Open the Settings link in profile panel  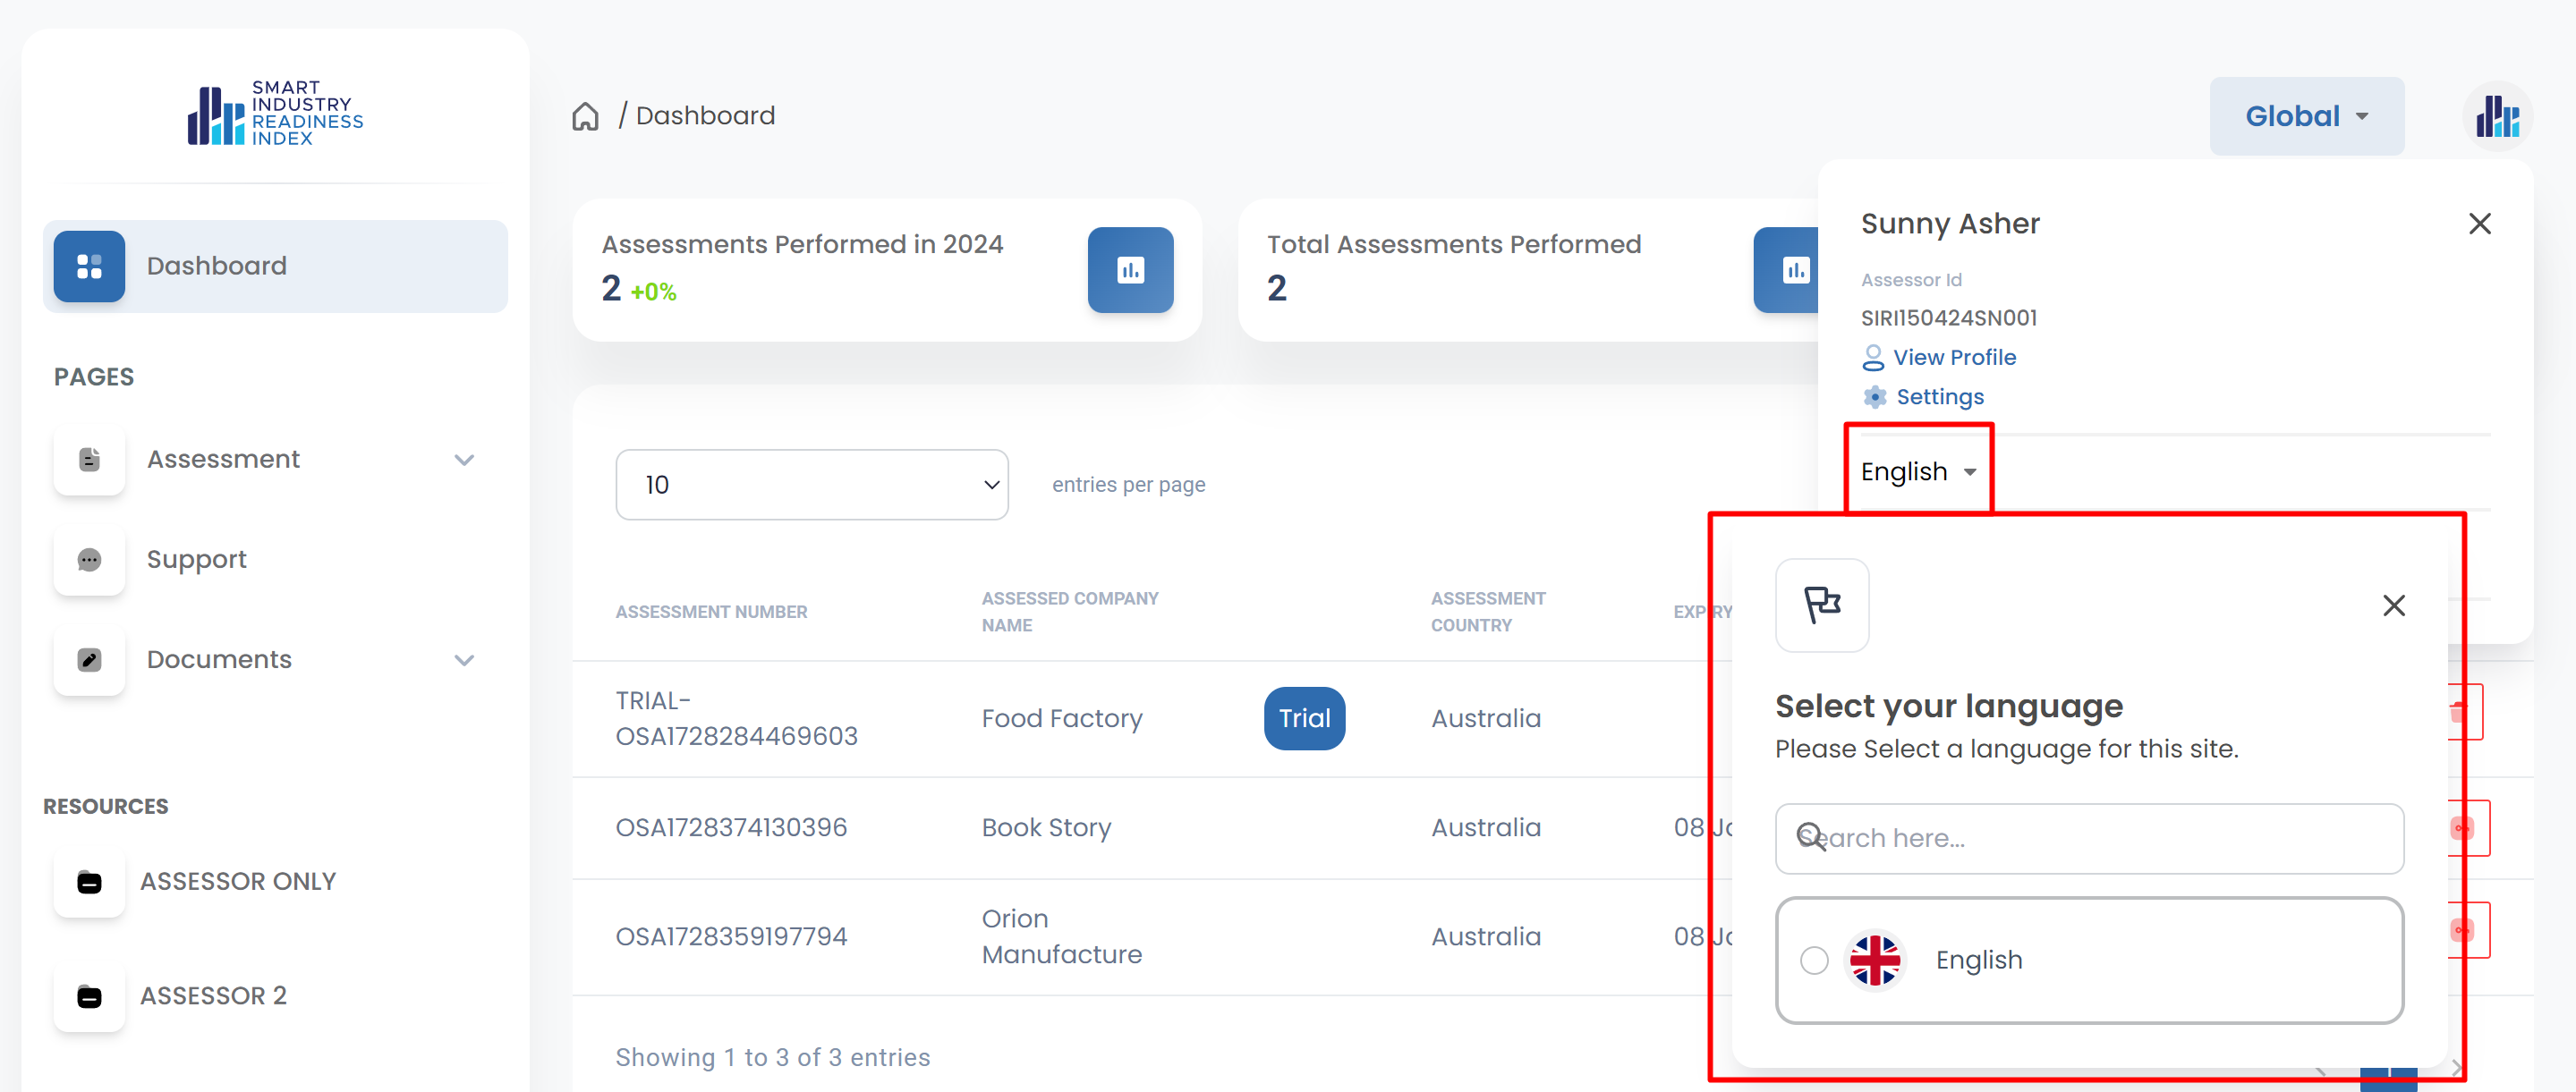pyautogui.click(x=1939, y=397)
